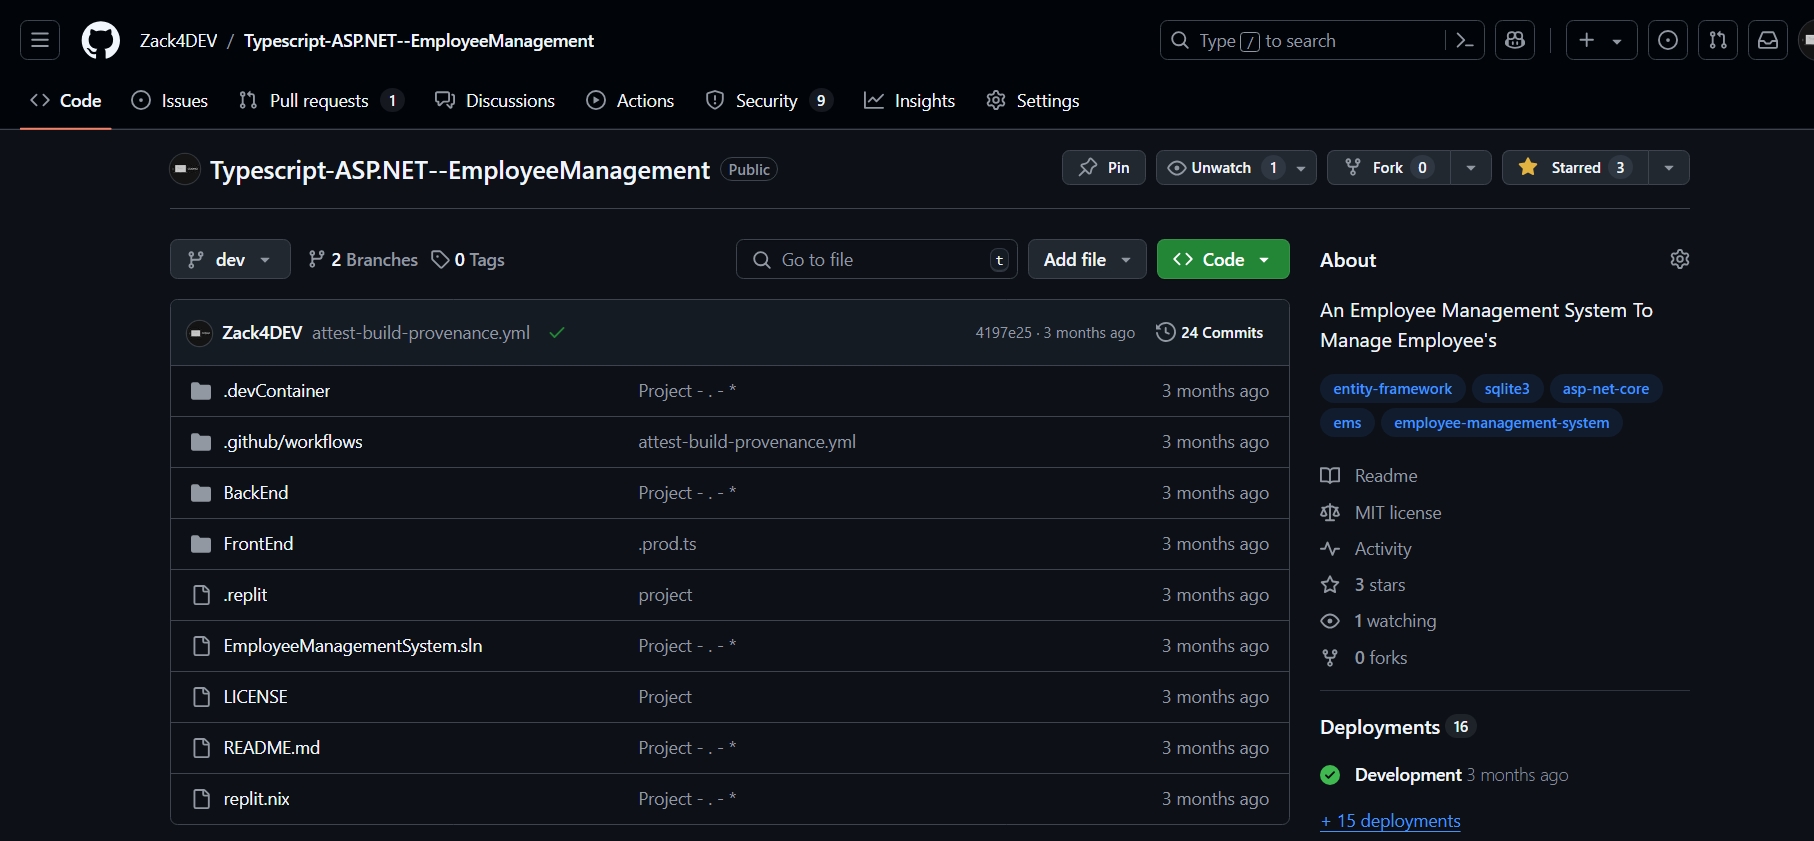The height and width of the screenshot is (841, 1814).
Task: Open the Unwatch notifications dropdown
Action: (x=1236, y=167)
